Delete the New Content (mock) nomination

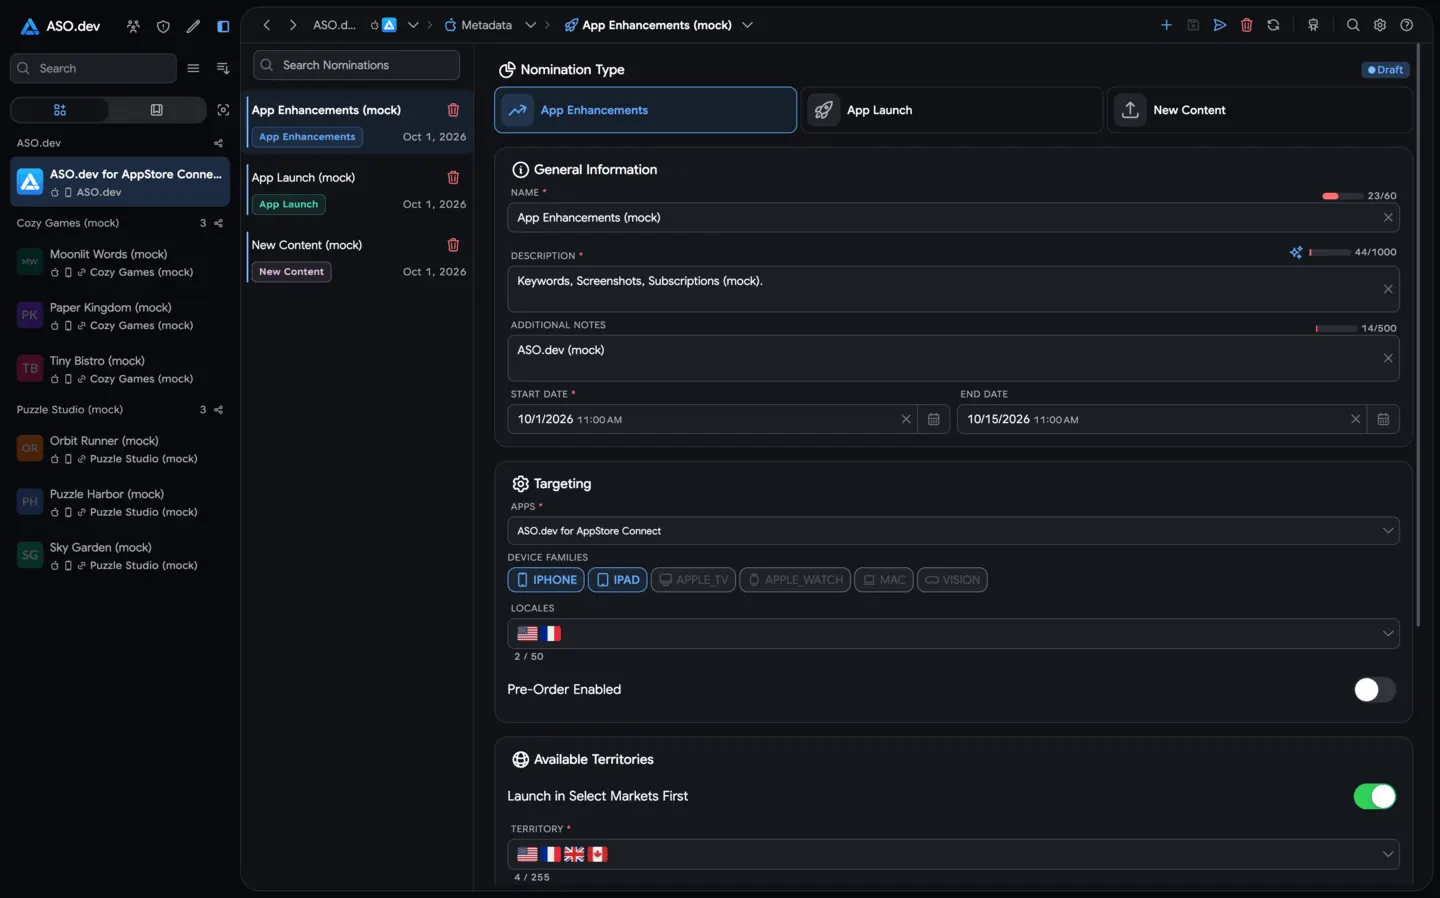click(x=453, y=245)
